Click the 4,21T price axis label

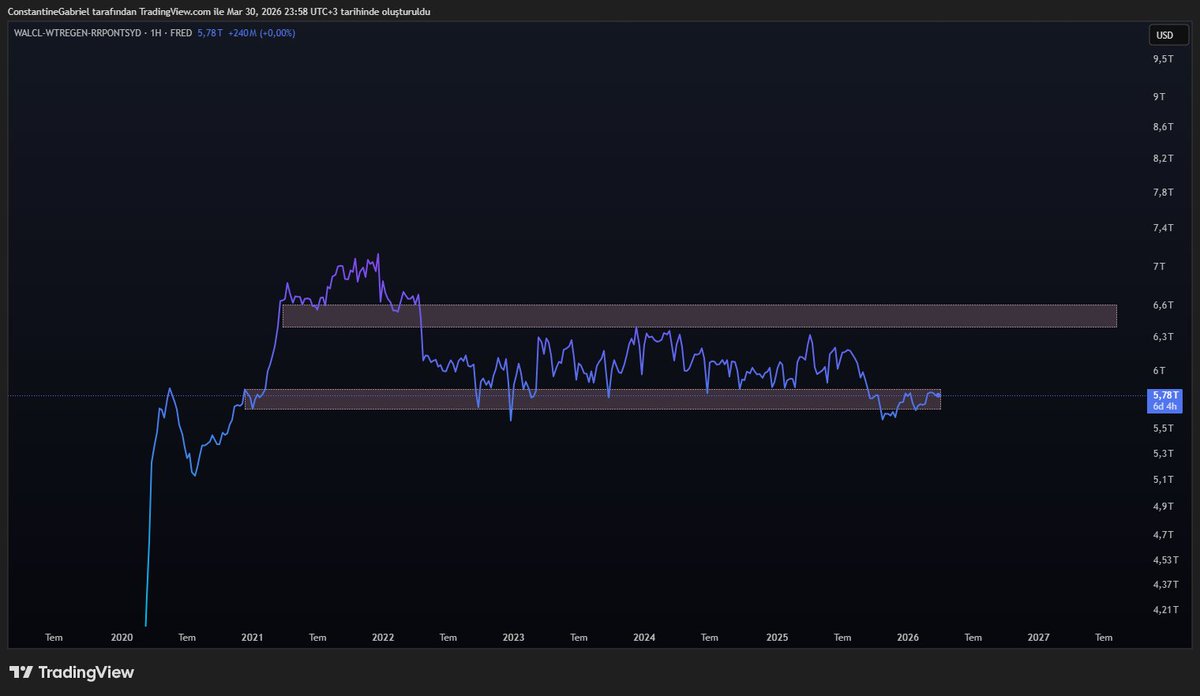point(1165,609)
